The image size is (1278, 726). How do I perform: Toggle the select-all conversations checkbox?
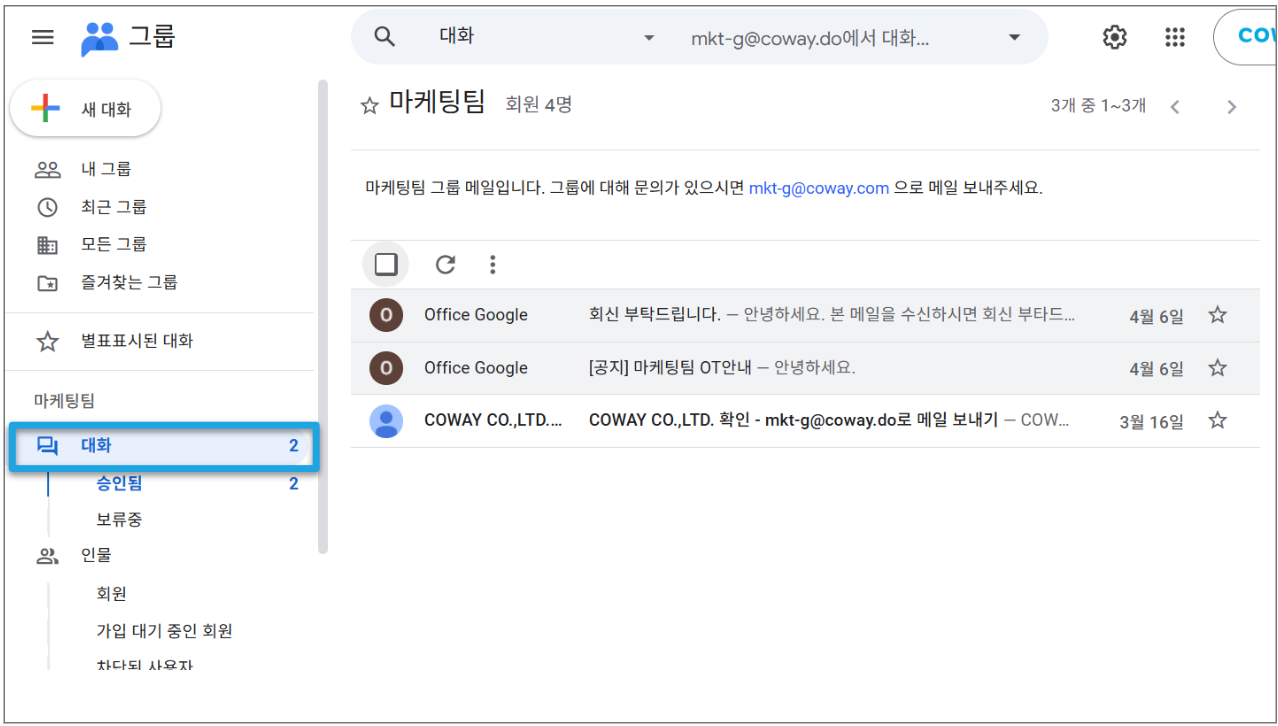point(386,264)
